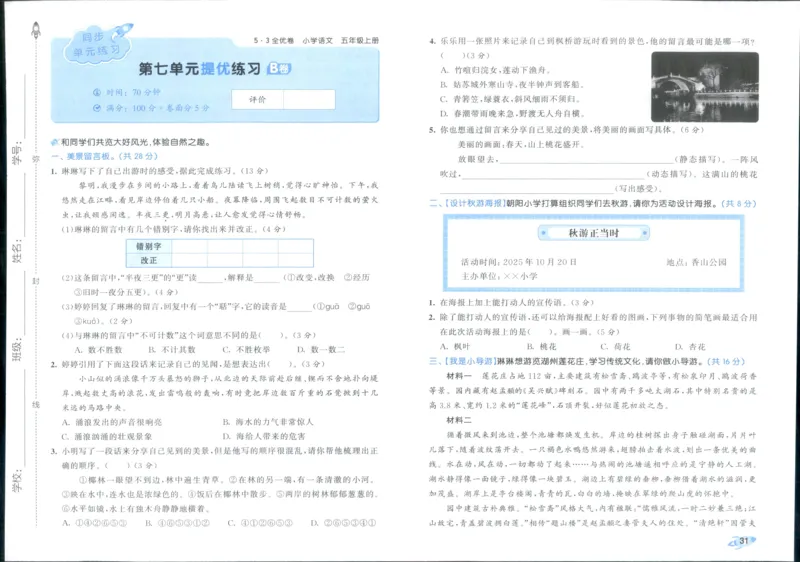Click the blank line before (静态描写)
The height and width of the screenshot is (562, 800).
point(586,162)
